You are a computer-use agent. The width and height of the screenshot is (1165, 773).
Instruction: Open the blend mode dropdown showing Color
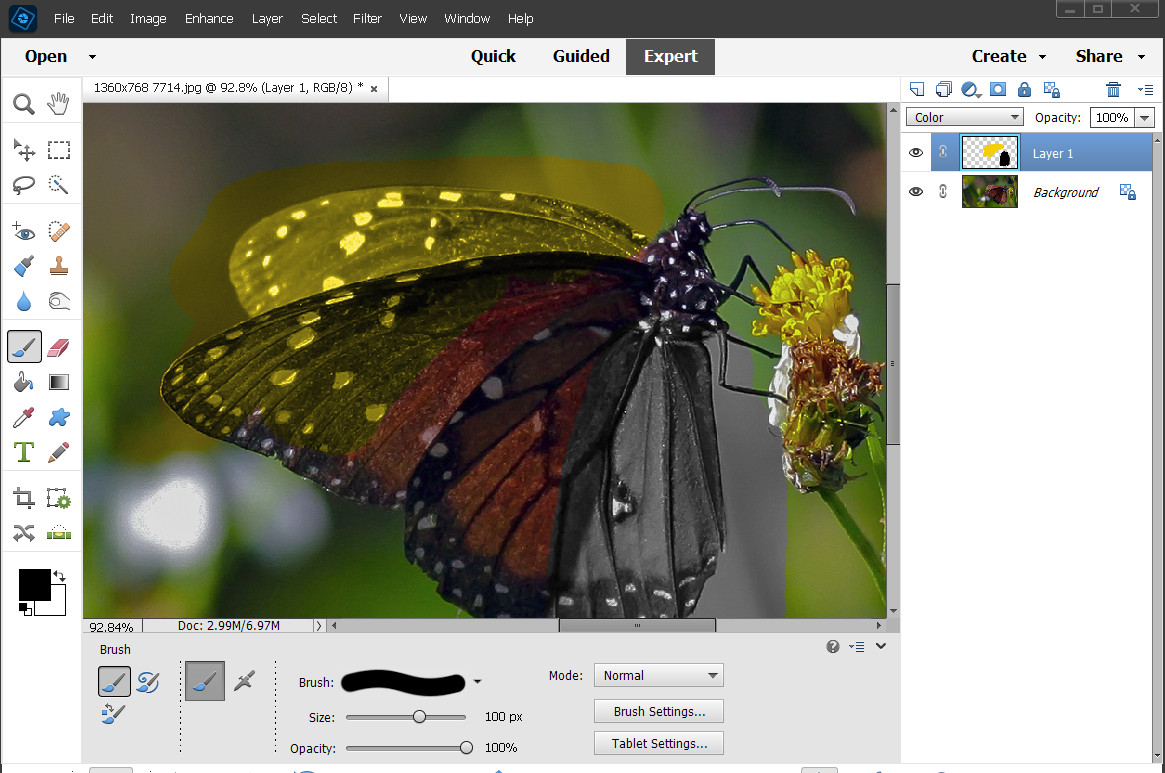click(963, 117)
